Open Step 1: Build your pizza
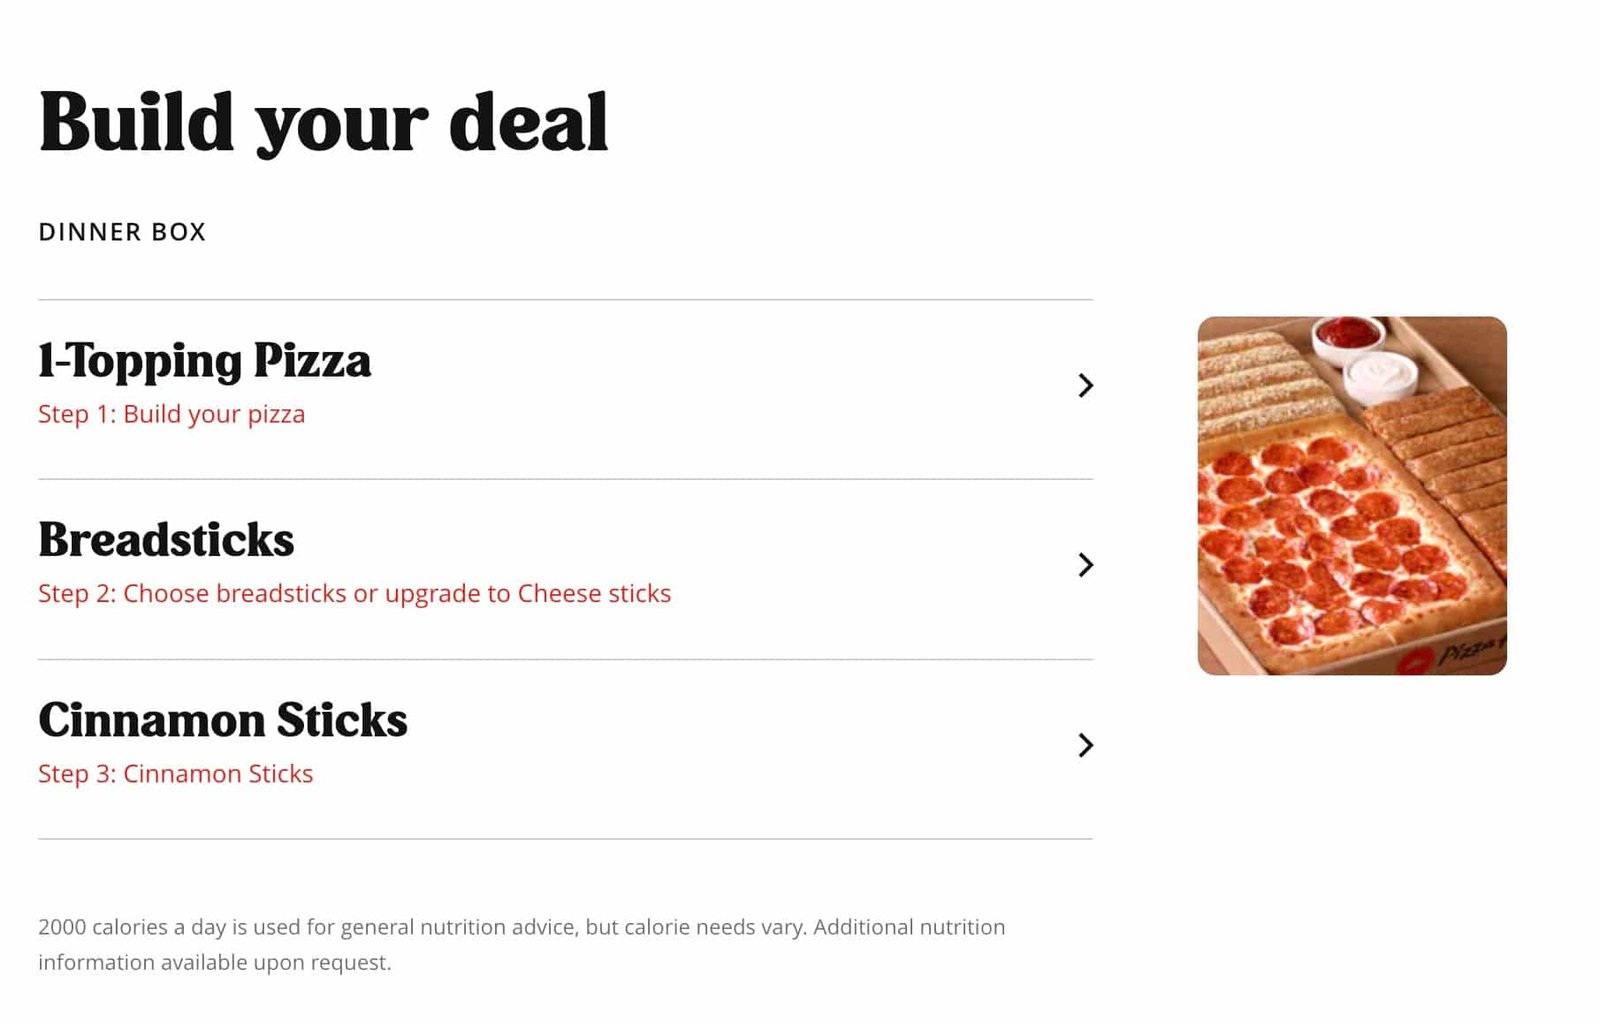Image resolution: width=1600 pixels, height=1022 pixels. (x=171, y=414)
